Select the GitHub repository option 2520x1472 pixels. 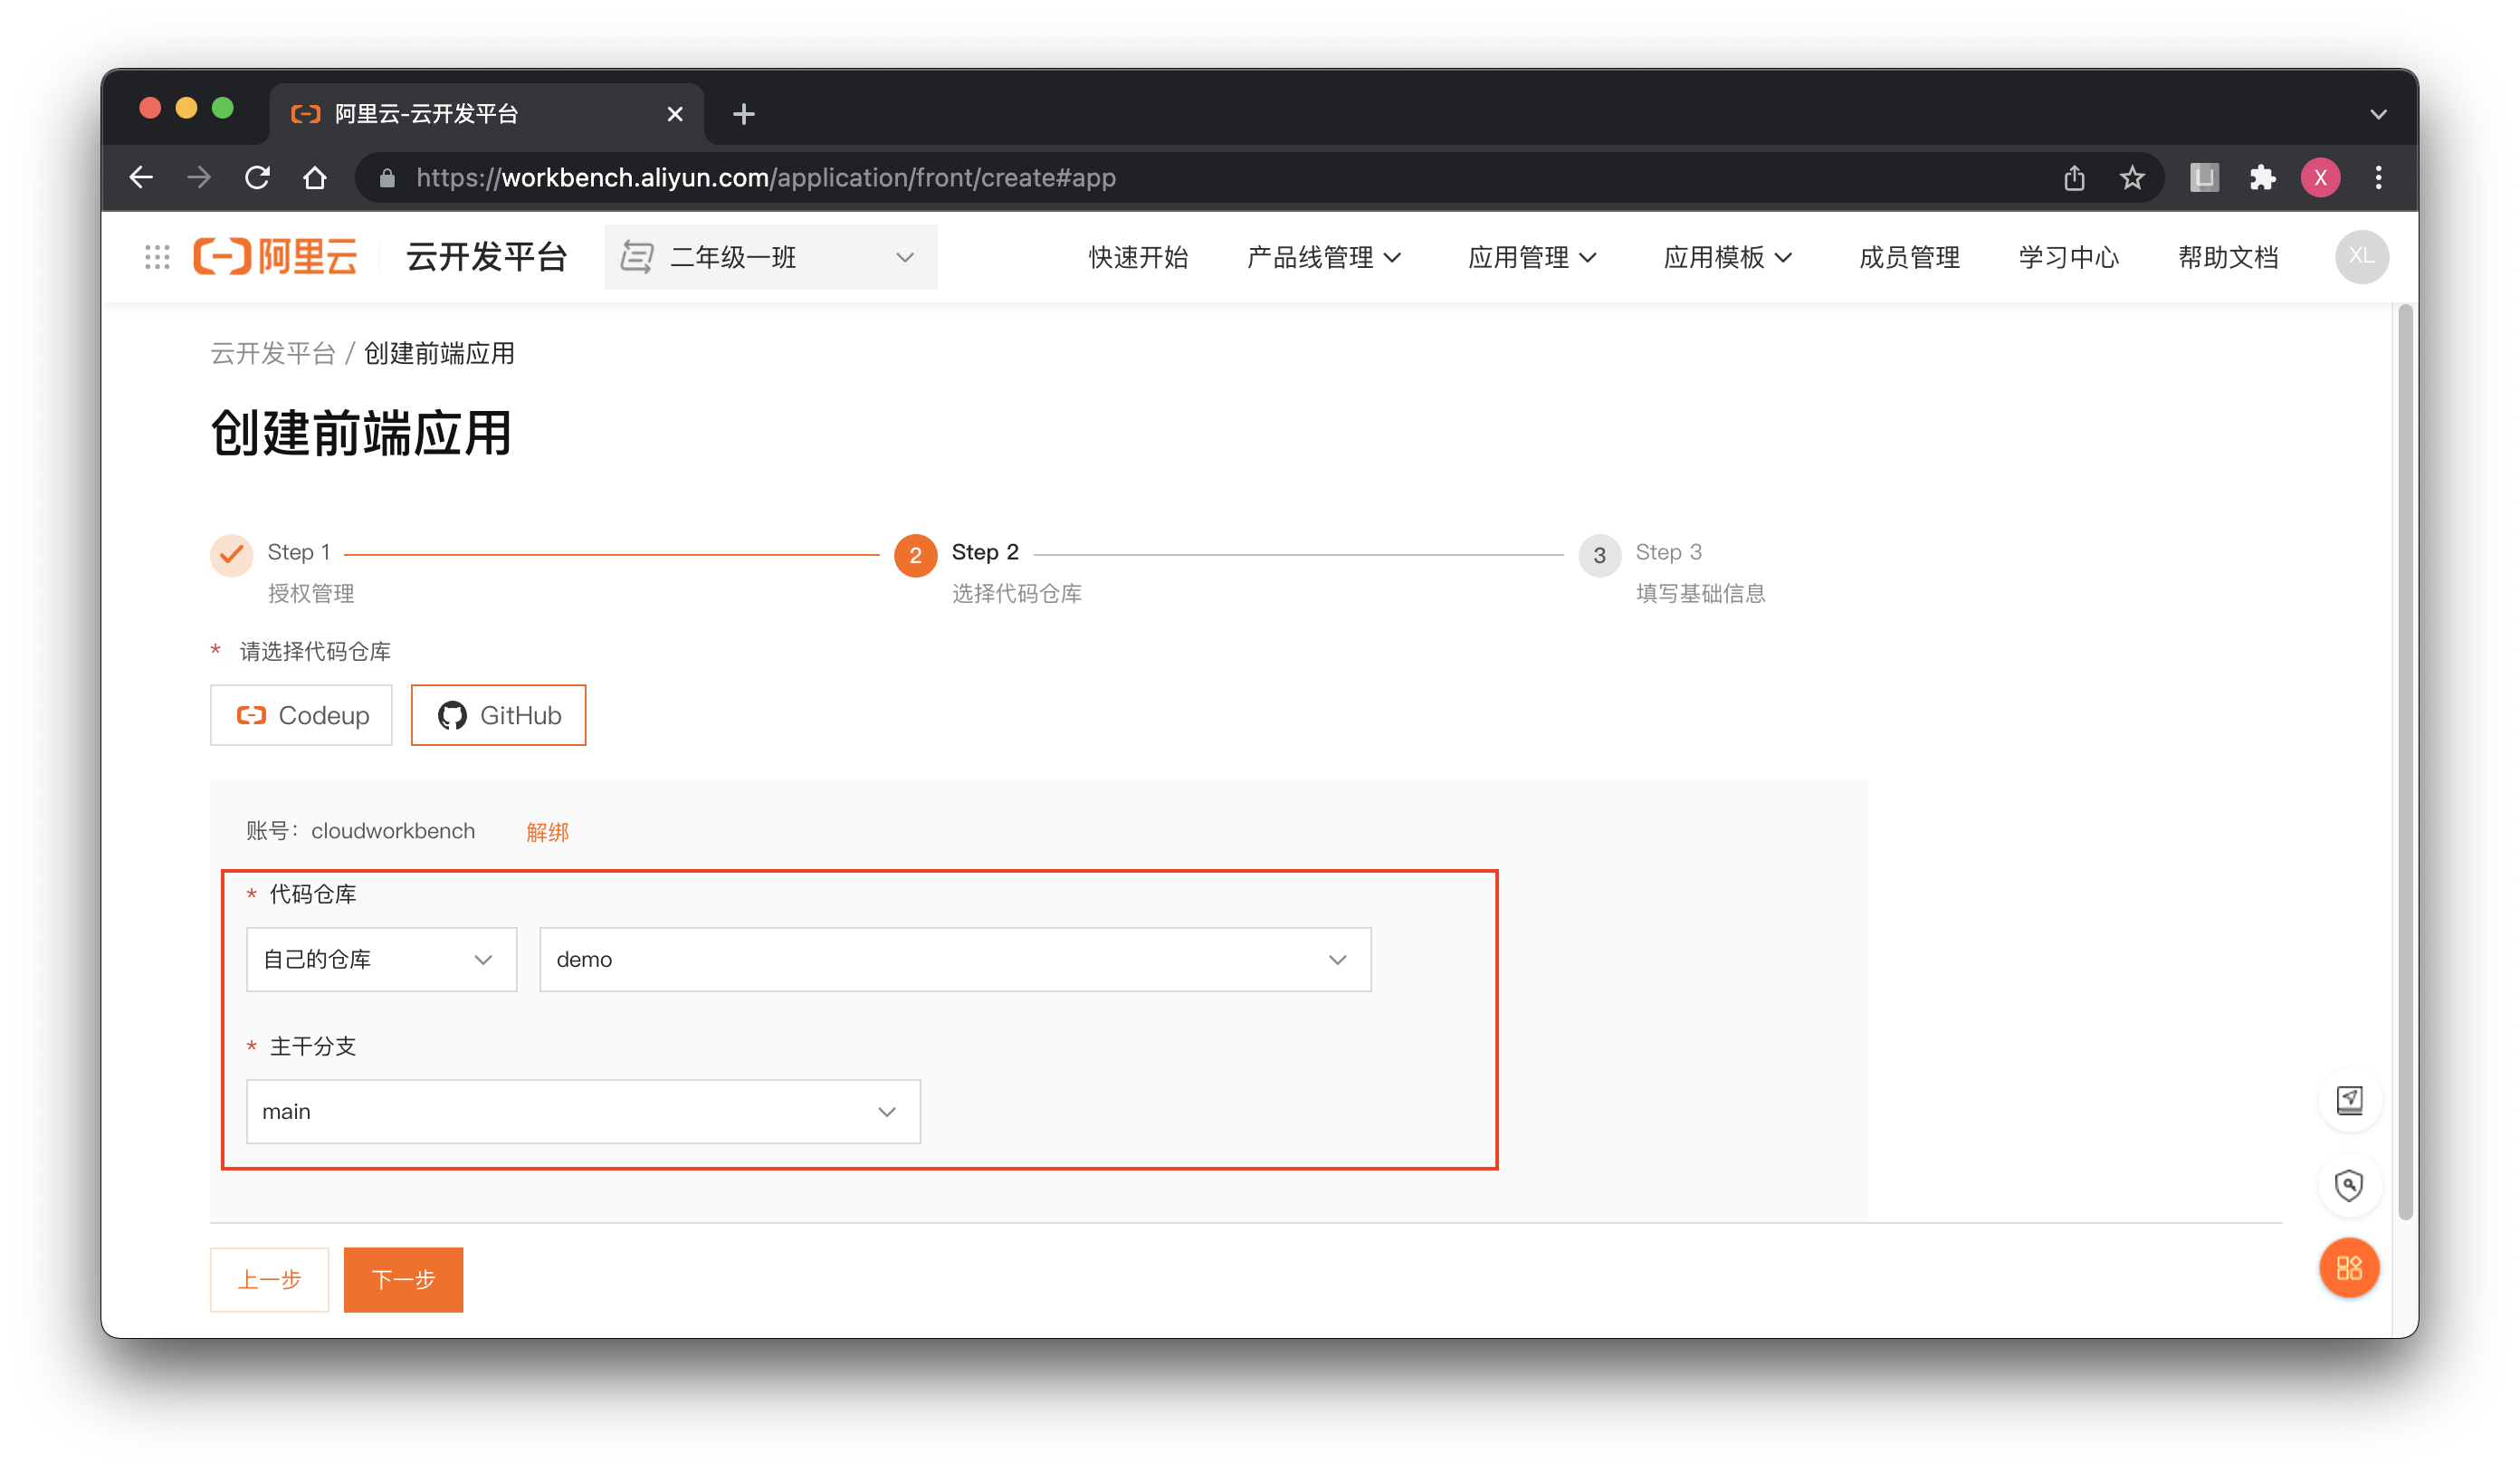tap(498, 715)
